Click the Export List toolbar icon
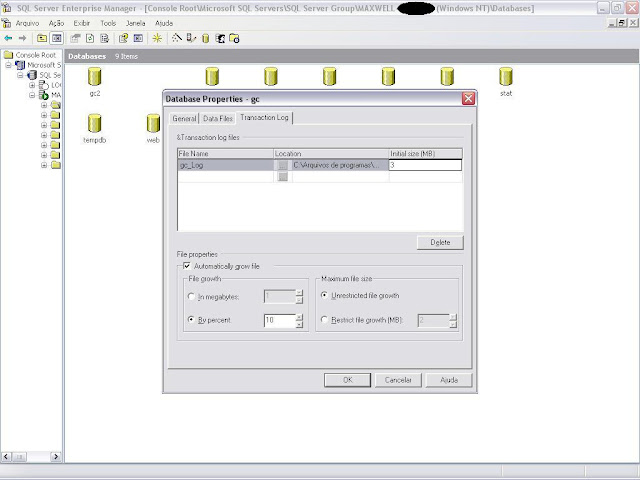This screenshot has width=640, height=480. pos(104,38)
